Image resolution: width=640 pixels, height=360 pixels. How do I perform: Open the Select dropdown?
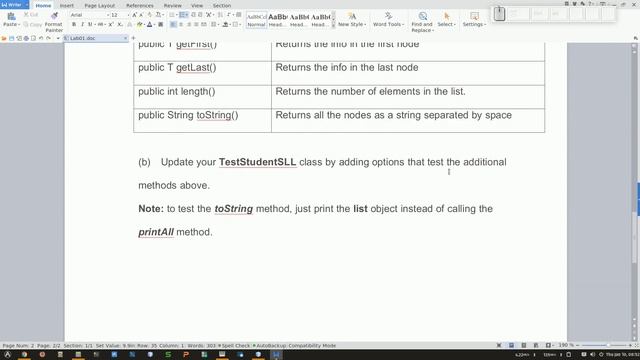tap(446, 19)
